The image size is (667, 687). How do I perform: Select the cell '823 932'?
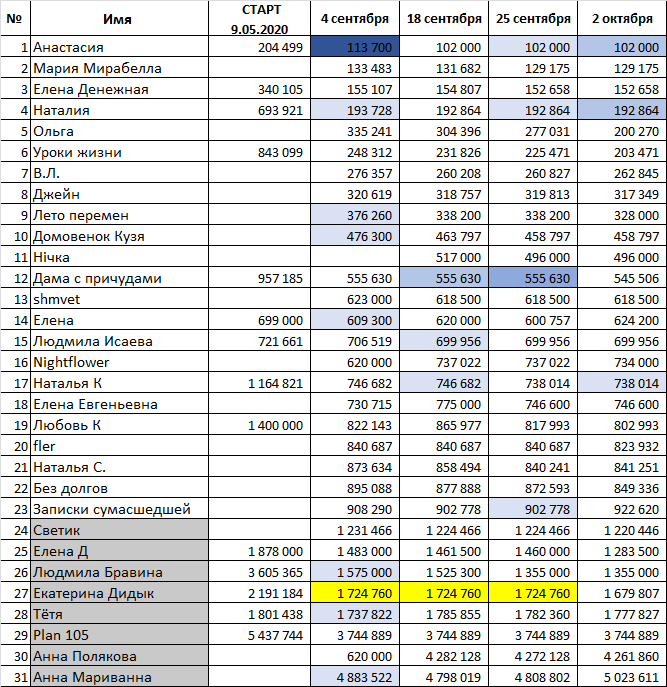pos(622,446)
